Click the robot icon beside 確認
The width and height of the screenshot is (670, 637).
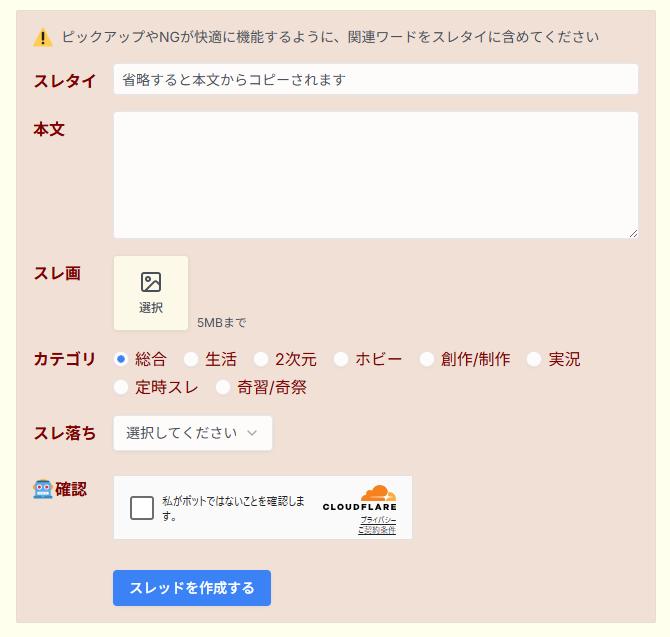click(x=43, y=489)
